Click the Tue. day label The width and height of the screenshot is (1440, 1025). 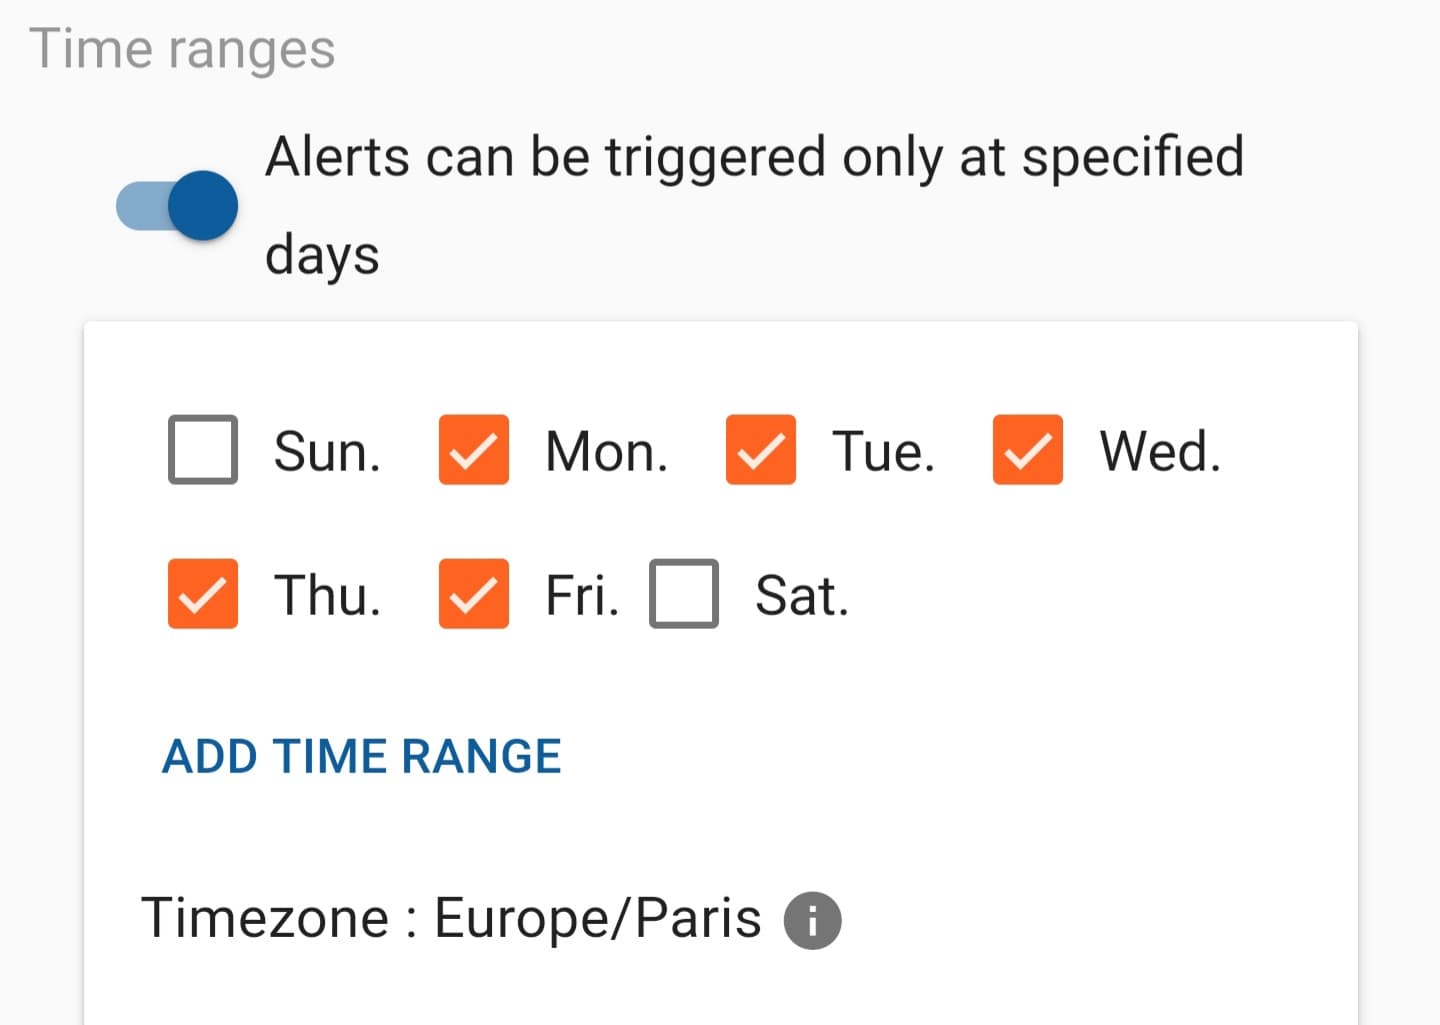tap(884, 452)
